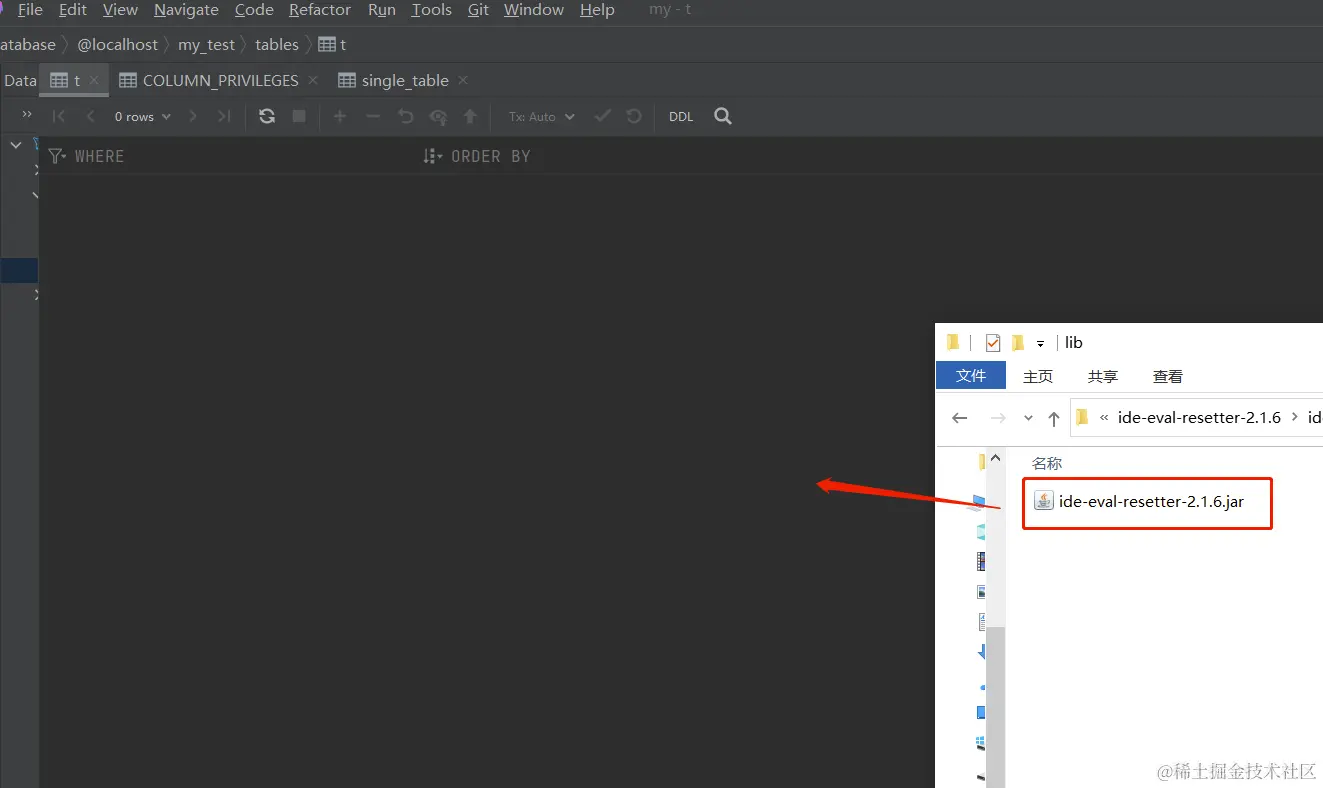The width and height of the screenshot is (1323, 788).
Task: Add a new row with plus icon
Action: (340, 116)
